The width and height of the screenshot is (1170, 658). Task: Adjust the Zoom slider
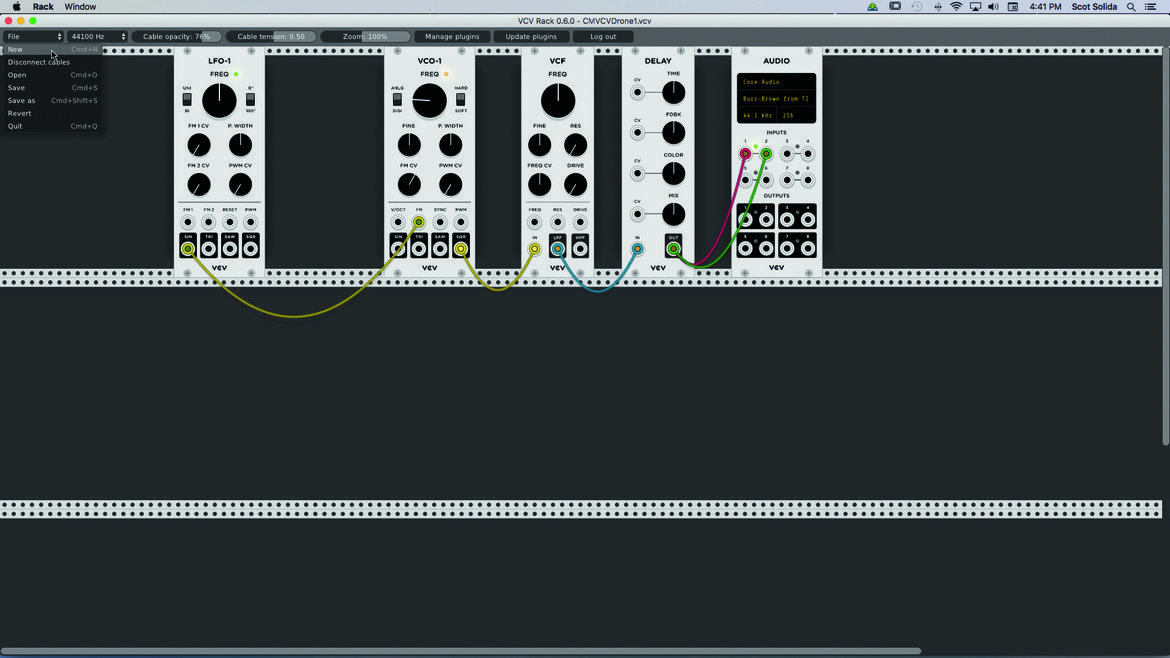coord(365,37)
